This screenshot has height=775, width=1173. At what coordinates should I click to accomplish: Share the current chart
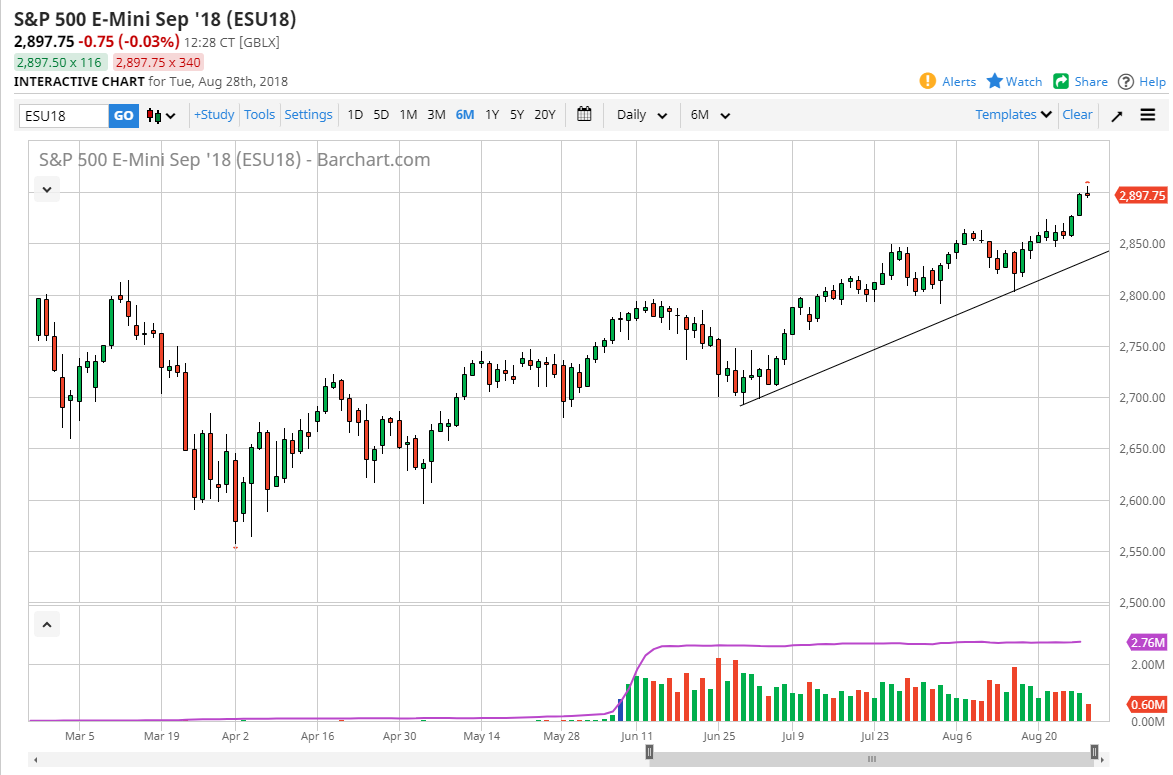pos(1080,81)
